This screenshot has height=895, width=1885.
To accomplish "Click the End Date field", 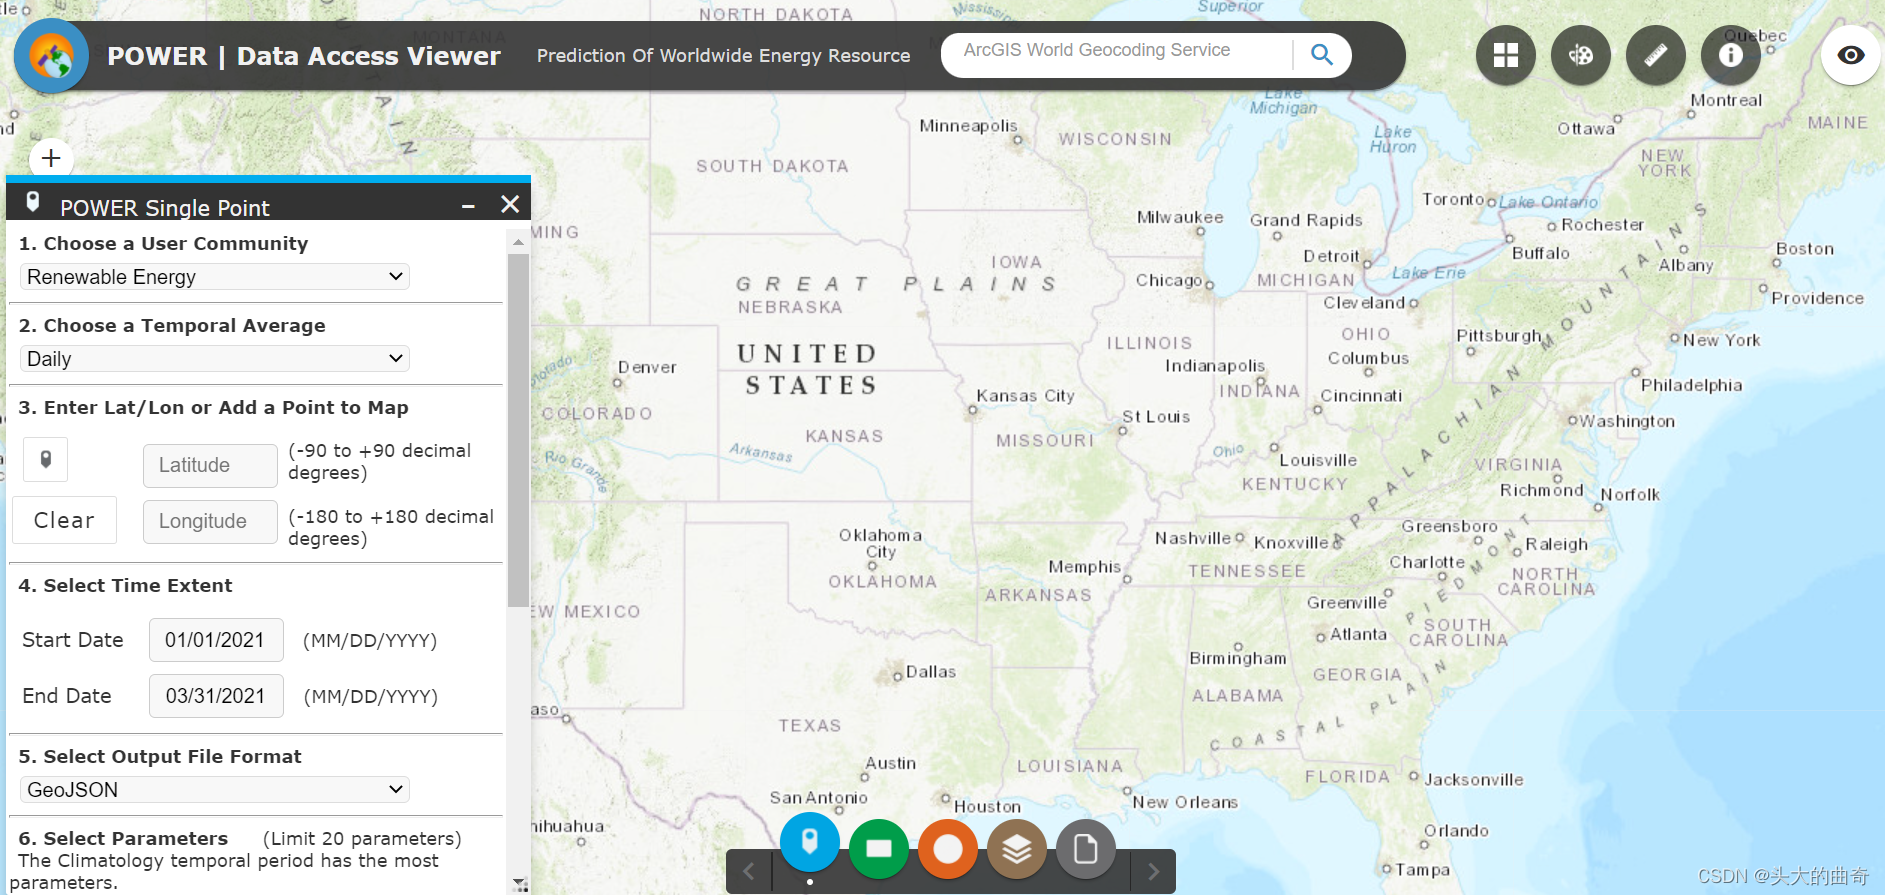I will pyautogui.click(x=216, y=696).
